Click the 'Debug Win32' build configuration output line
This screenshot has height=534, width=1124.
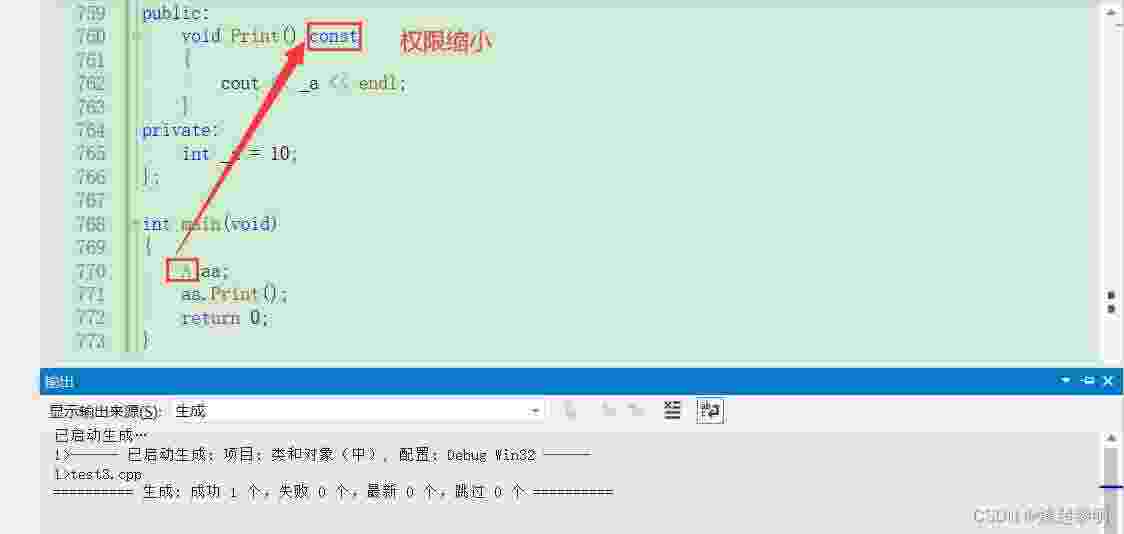(322, 455)
